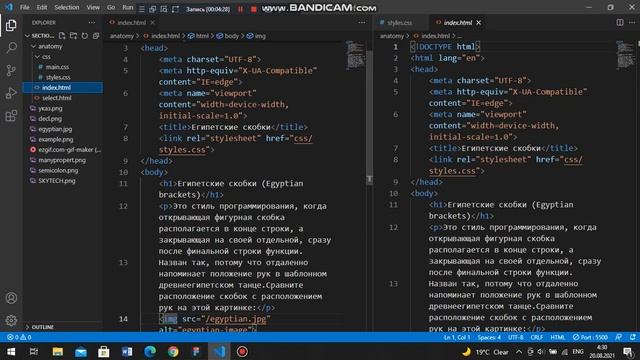Split the right editor group

(x=620, y=22)
